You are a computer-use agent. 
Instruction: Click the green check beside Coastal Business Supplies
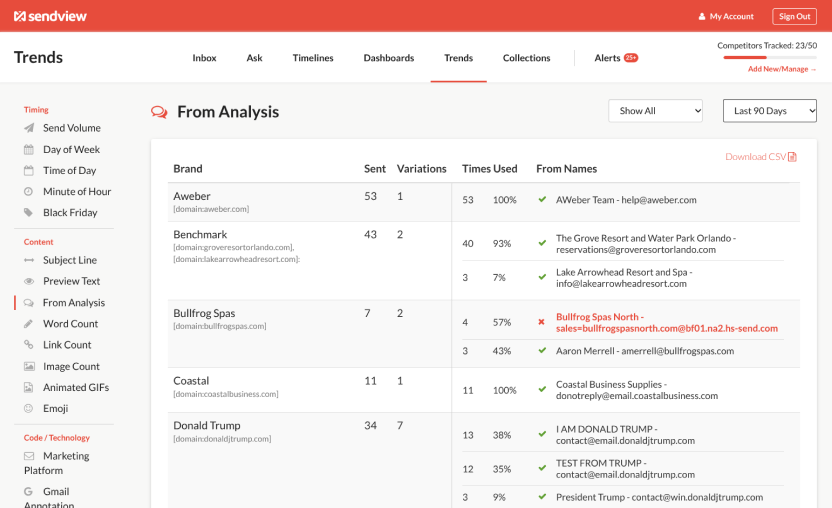point(542,389)
